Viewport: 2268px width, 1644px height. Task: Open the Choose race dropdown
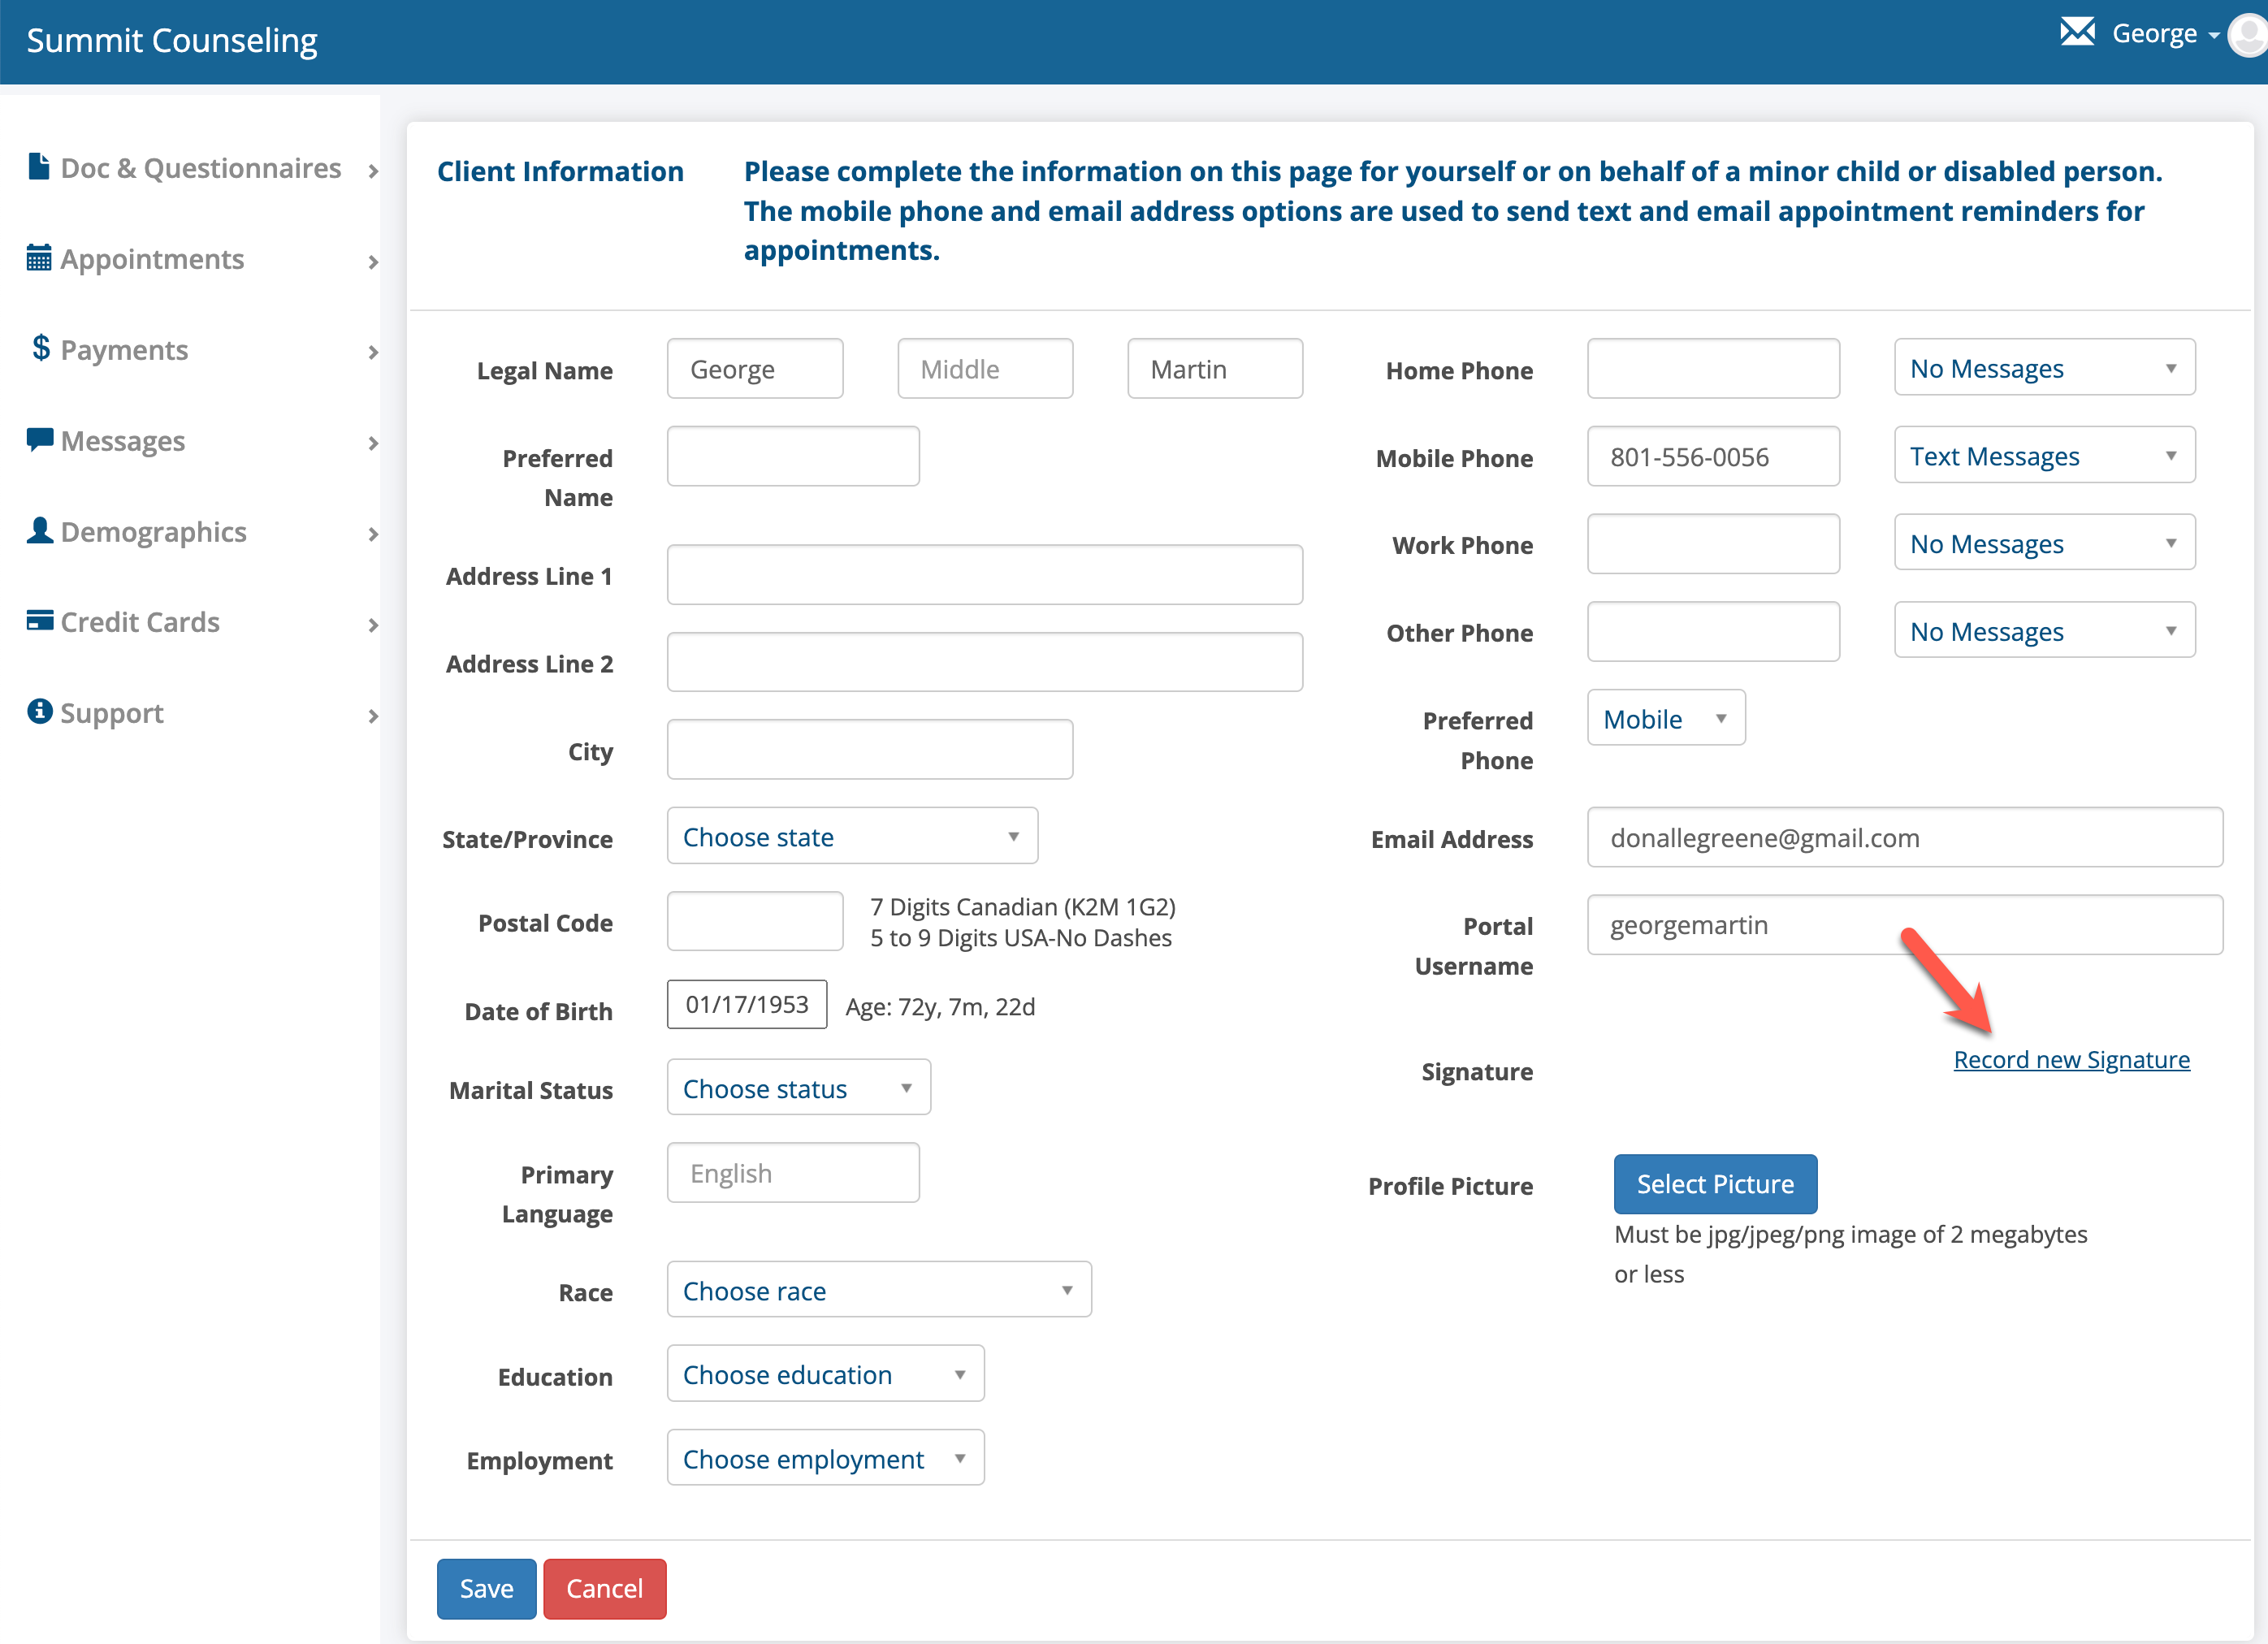coord(878,1290)
